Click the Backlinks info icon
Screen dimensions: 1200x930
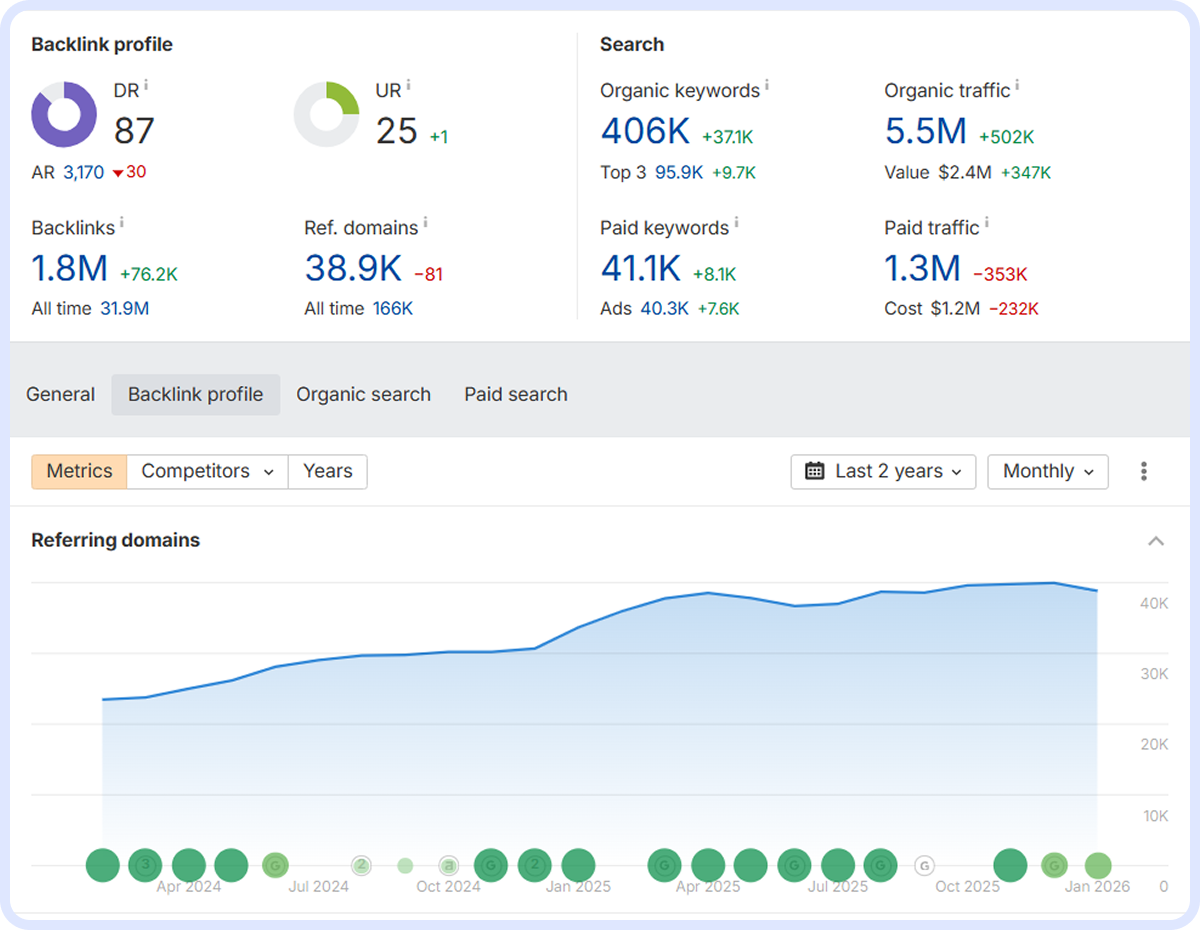122,223
